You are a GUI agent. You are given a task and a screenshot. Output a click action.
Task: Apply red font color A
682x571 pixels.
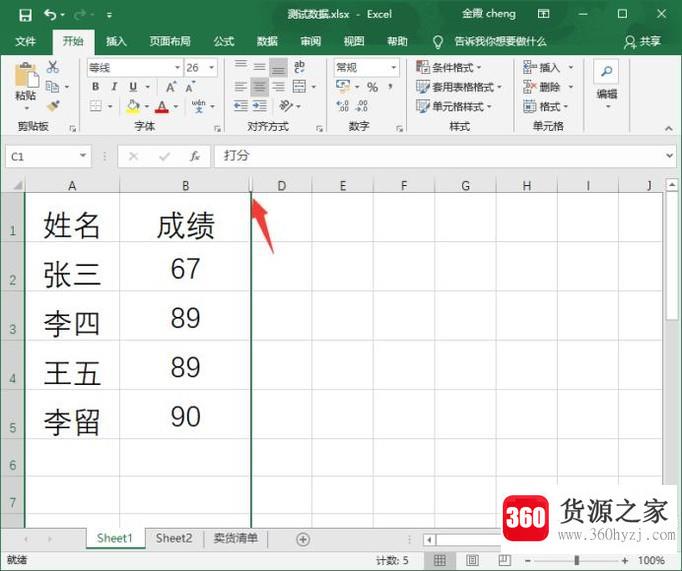(x=162, y=106)
